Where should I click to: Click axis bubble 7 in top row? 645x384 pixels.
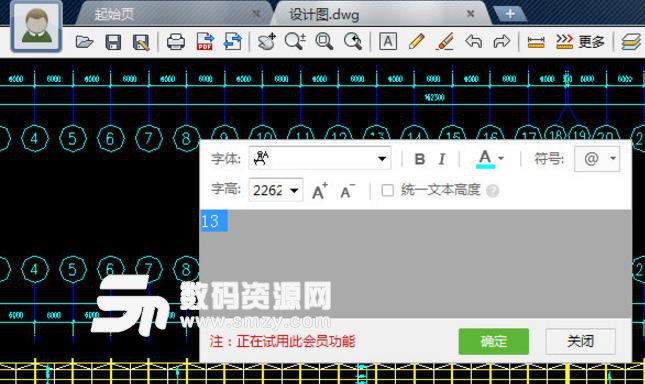(x=148, y=138)
